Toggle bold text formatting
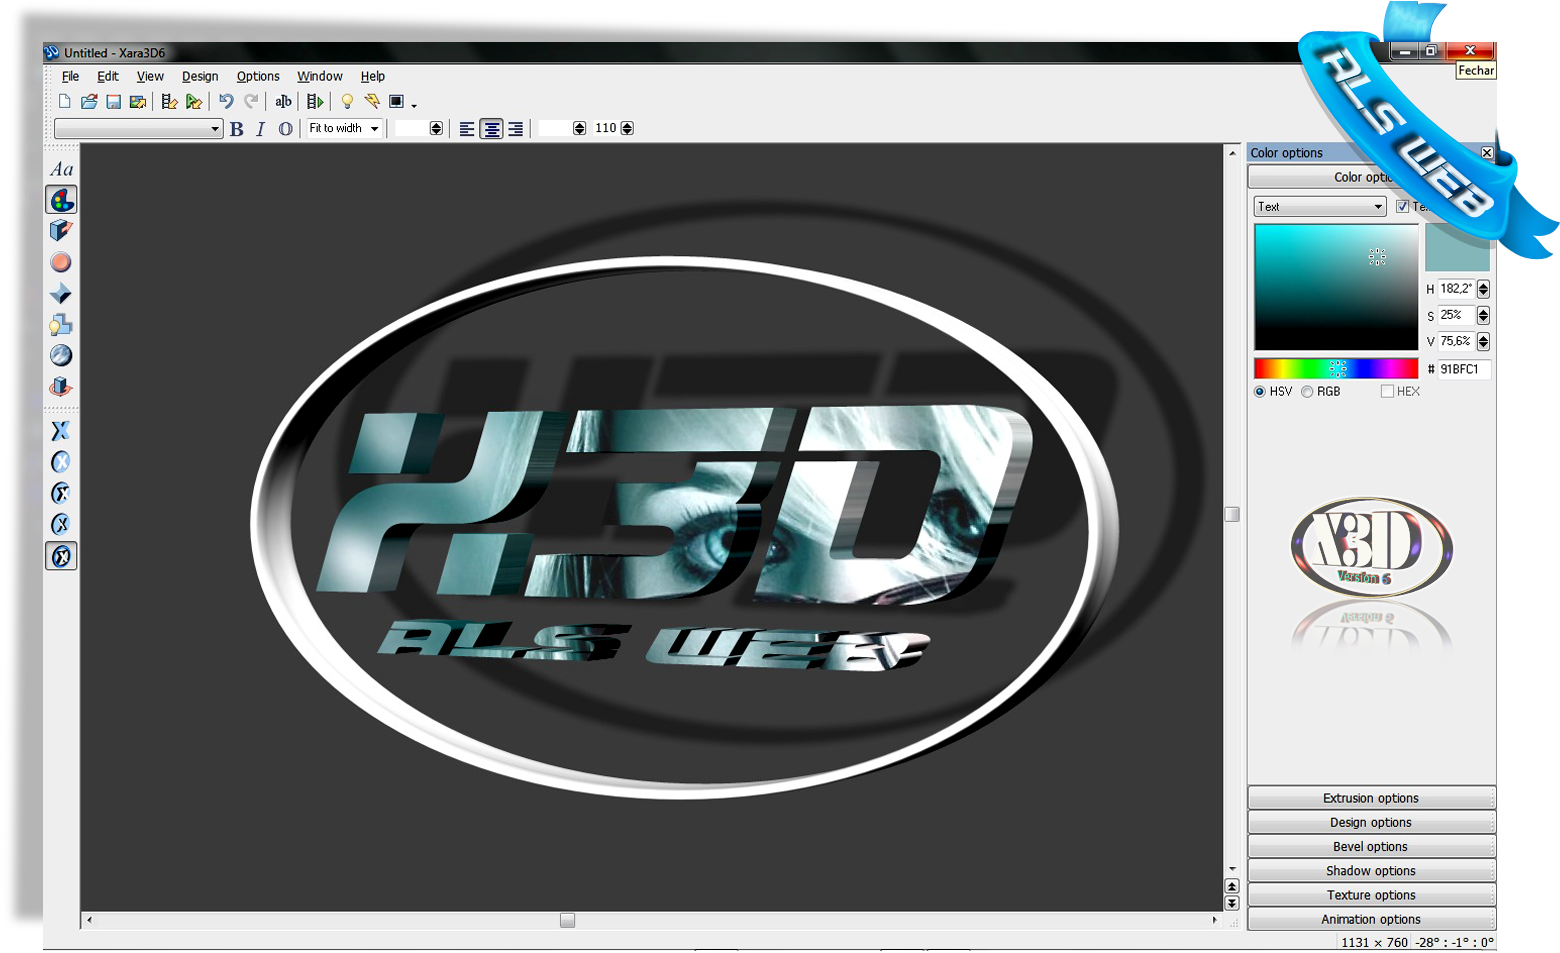Screen dimensions: 1560x953 (237, 129)
